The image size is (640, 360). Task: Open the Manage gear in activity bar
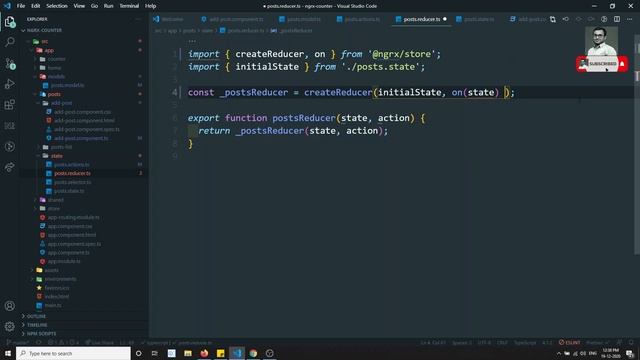[10, 326]
